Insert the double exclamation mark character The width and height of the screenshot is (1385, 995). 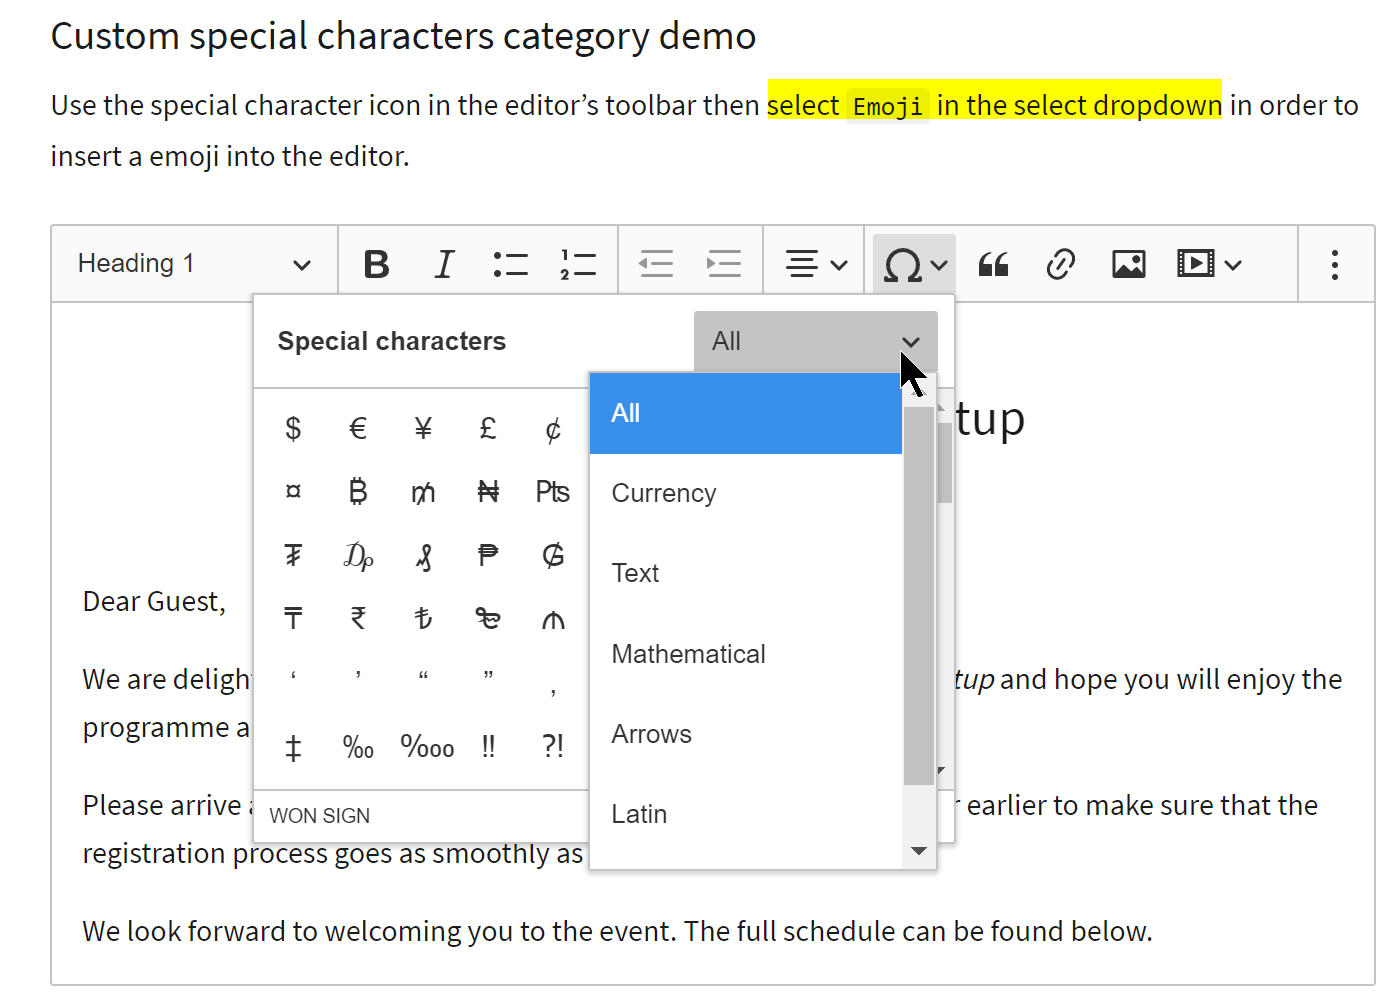488,746
